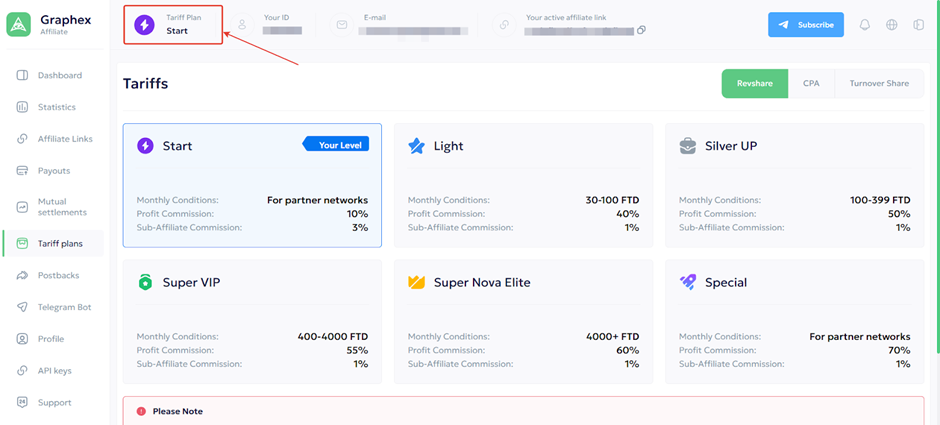Click the notification bell icon
The image size is (940, 425).
pyautogui.click(x=865, y=25)
